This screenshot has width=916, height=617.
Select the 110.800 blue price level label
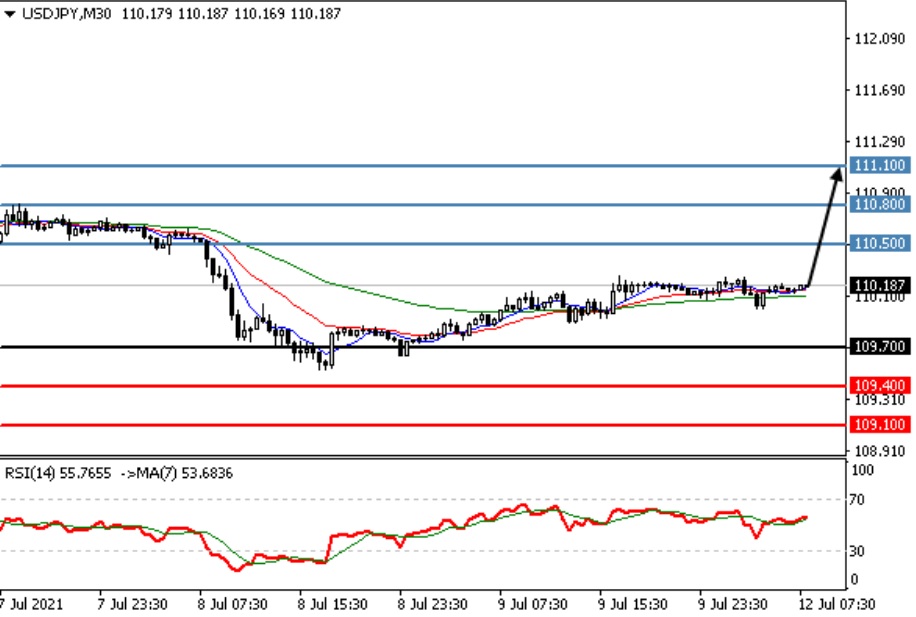click(x=879, y=204)
